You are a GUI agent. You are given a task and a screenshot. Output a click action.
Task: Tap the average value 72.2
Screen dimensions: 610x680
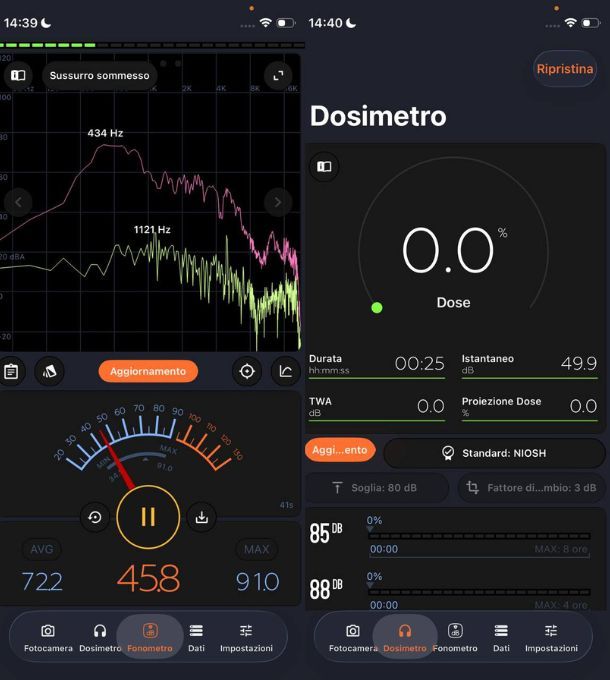[x=42, y=582]
